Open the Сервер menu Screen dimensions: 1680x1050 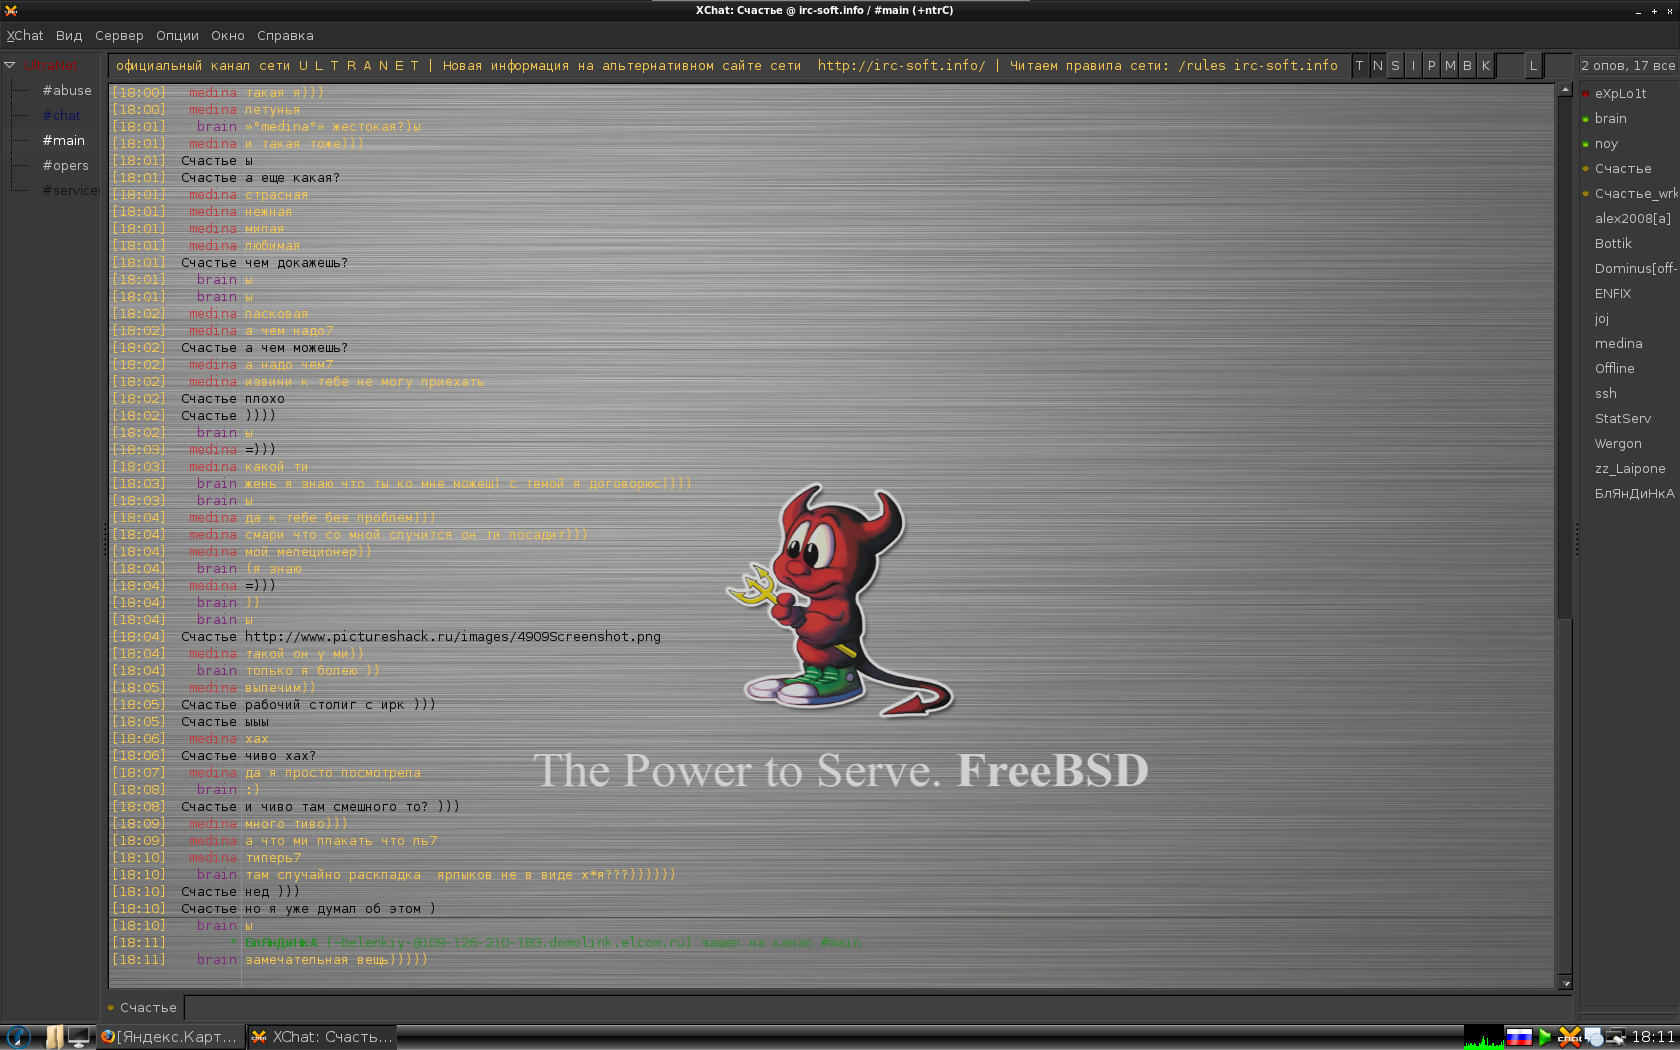pos(119,35)
